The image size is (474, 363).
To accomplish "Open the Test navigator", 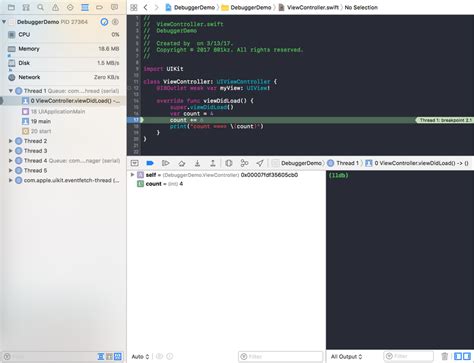I will [x=70, y=7].
